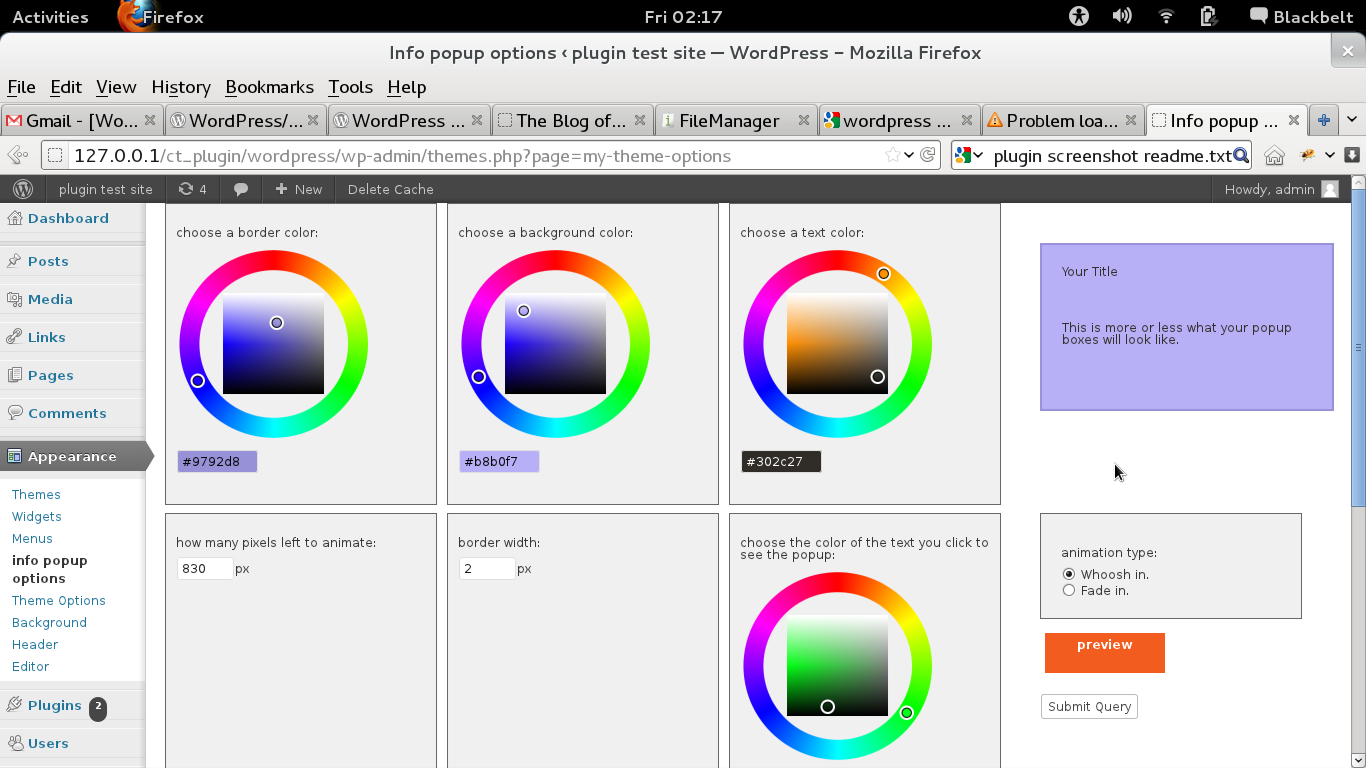Switch to the FileManager tab
Viewport: 1366px width, 768px height.
click(x=729, y=120)
